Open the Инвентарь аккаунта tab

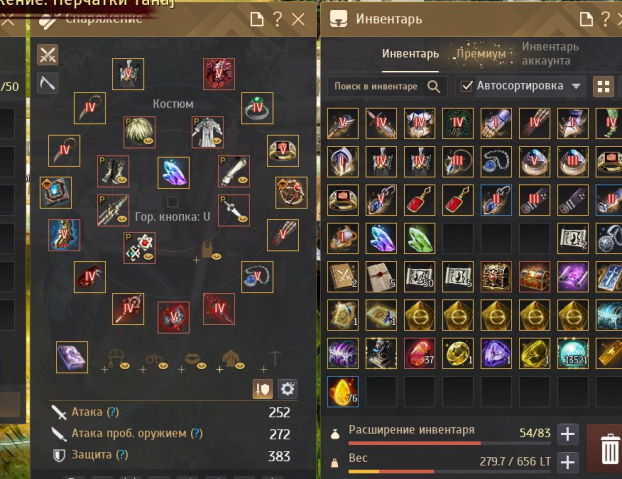tap(550, 54)
